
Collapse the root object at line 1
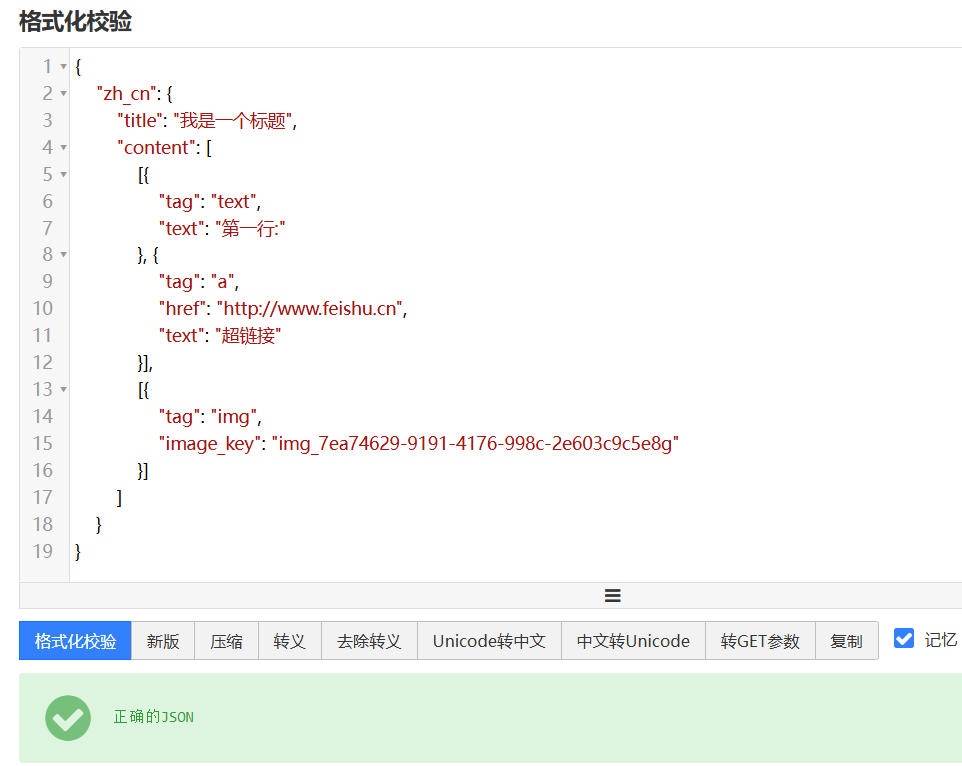64,67
